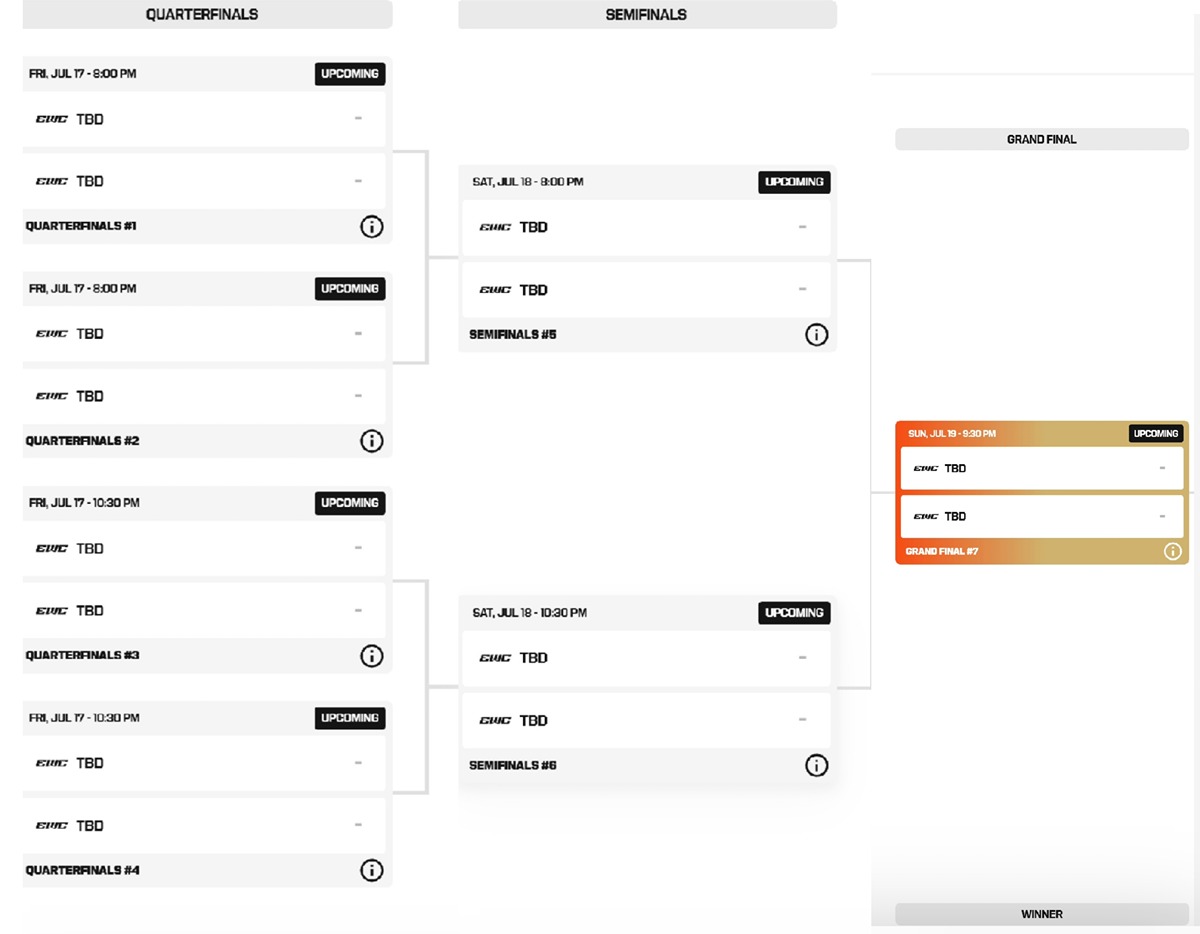Open info icon for Quarterfinals #2
The width and height of the screenshot is (1200, 934).
click(371, 441)
